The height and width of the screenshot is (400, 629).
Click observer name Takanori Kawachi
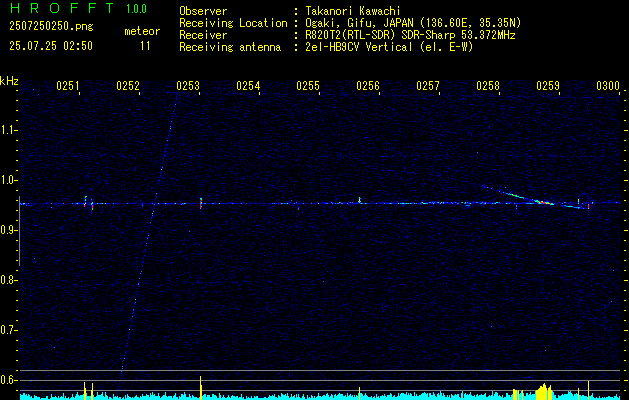coord(353,11)
